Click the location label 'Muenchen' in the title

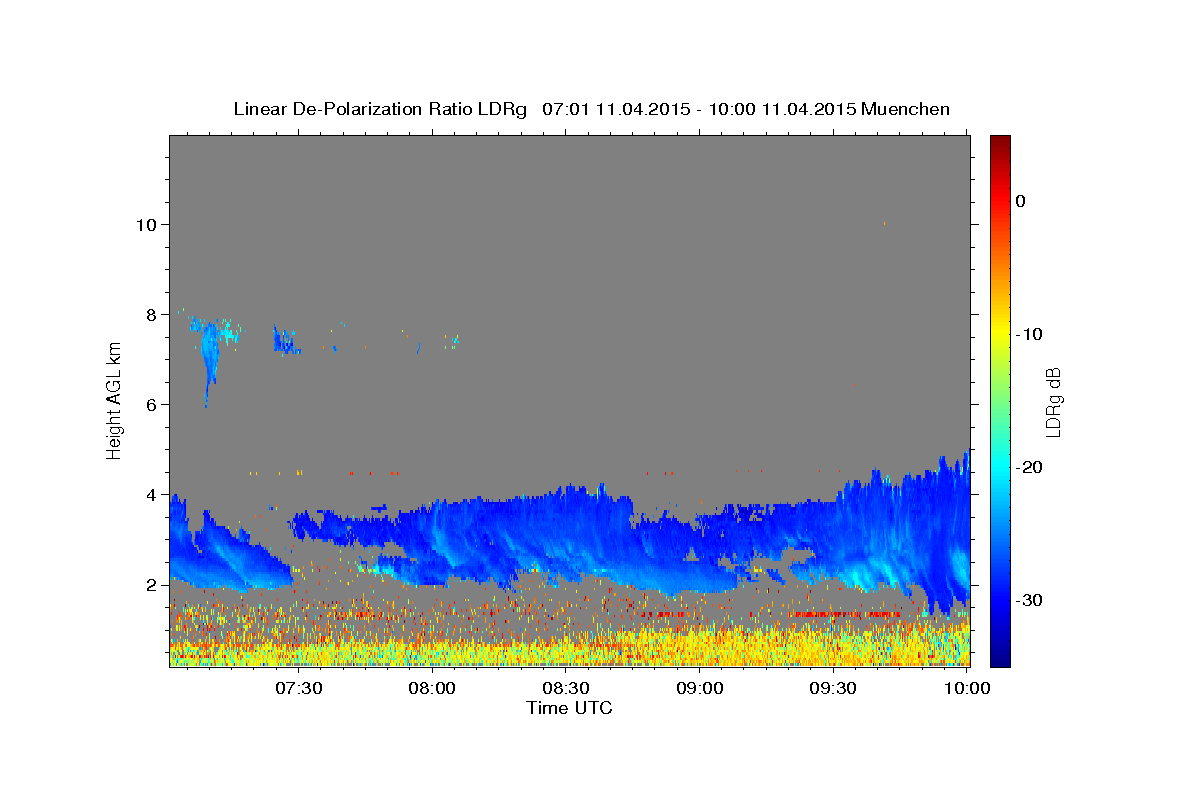tap(905, 109)
